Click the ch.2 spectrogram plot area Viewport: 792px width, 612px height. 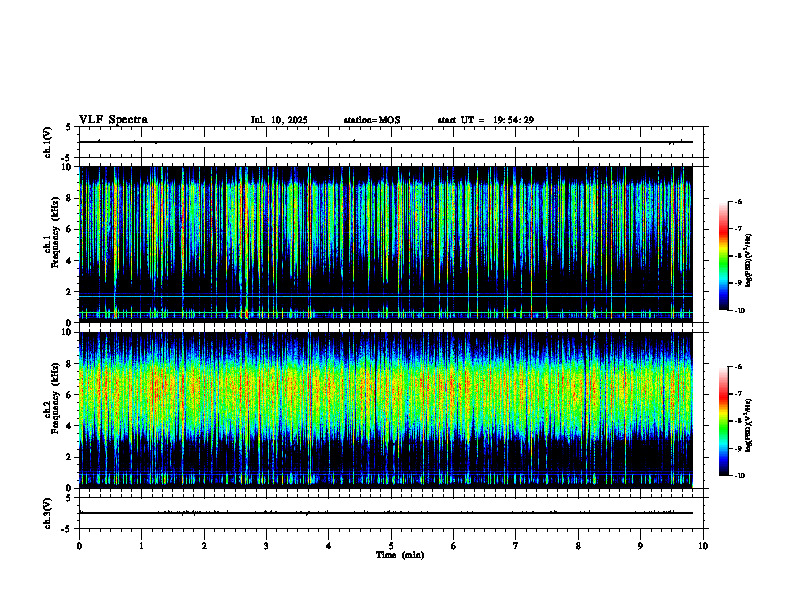[x=385, y=411]
